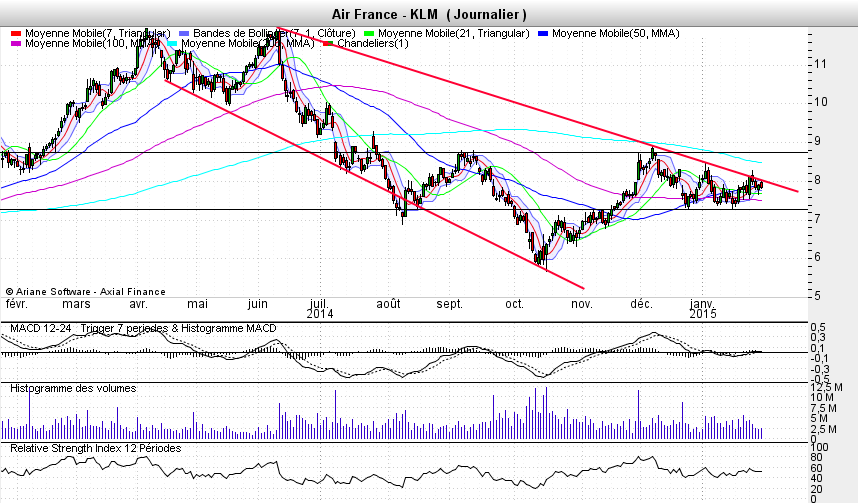Click the '7,5 M' volume axis label
Screen dimensions: 858x503
824,408
